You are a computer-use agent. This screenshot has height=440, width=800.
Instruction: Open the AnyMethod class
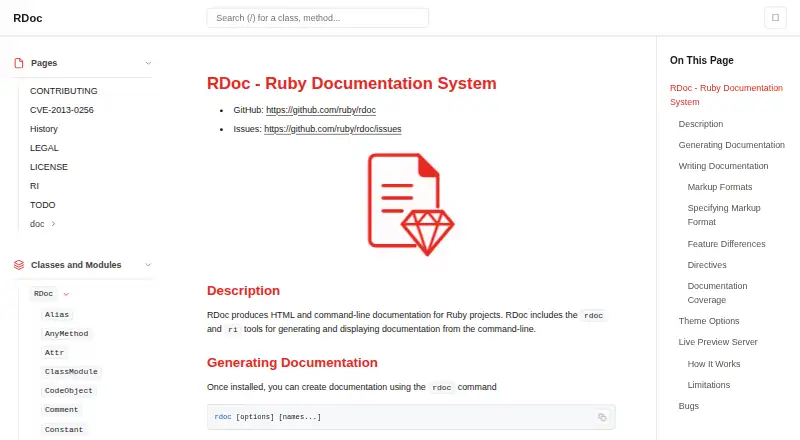[66, 333]
